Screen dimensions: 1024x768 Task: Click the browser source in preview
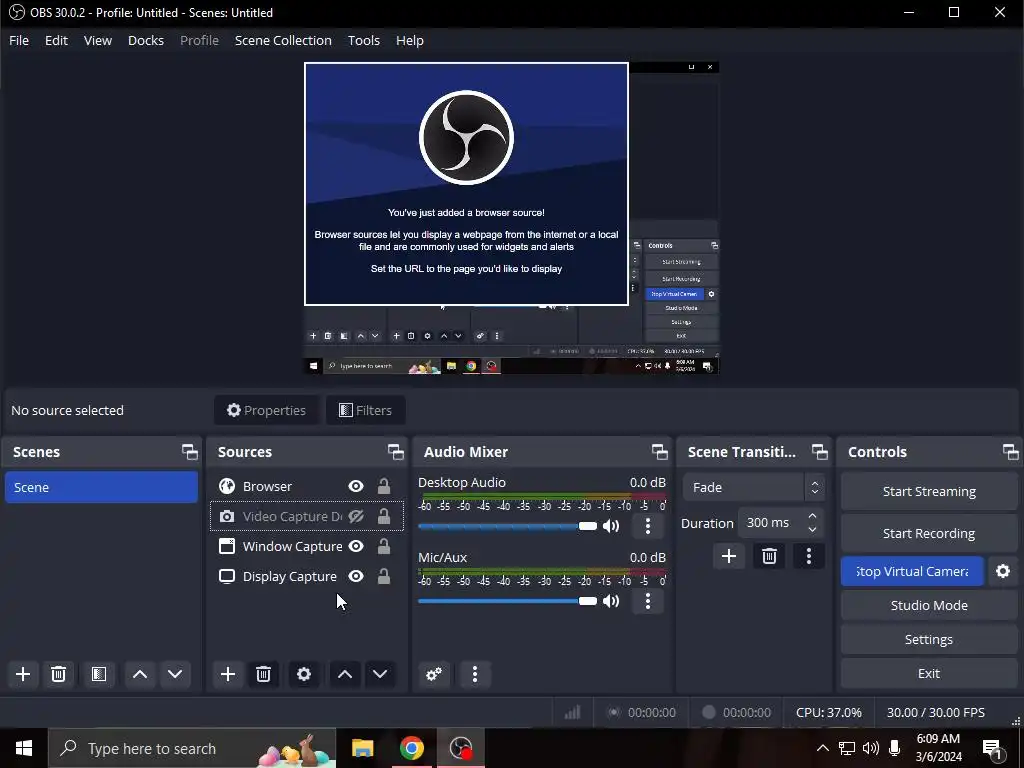click(x=466, y=184)
